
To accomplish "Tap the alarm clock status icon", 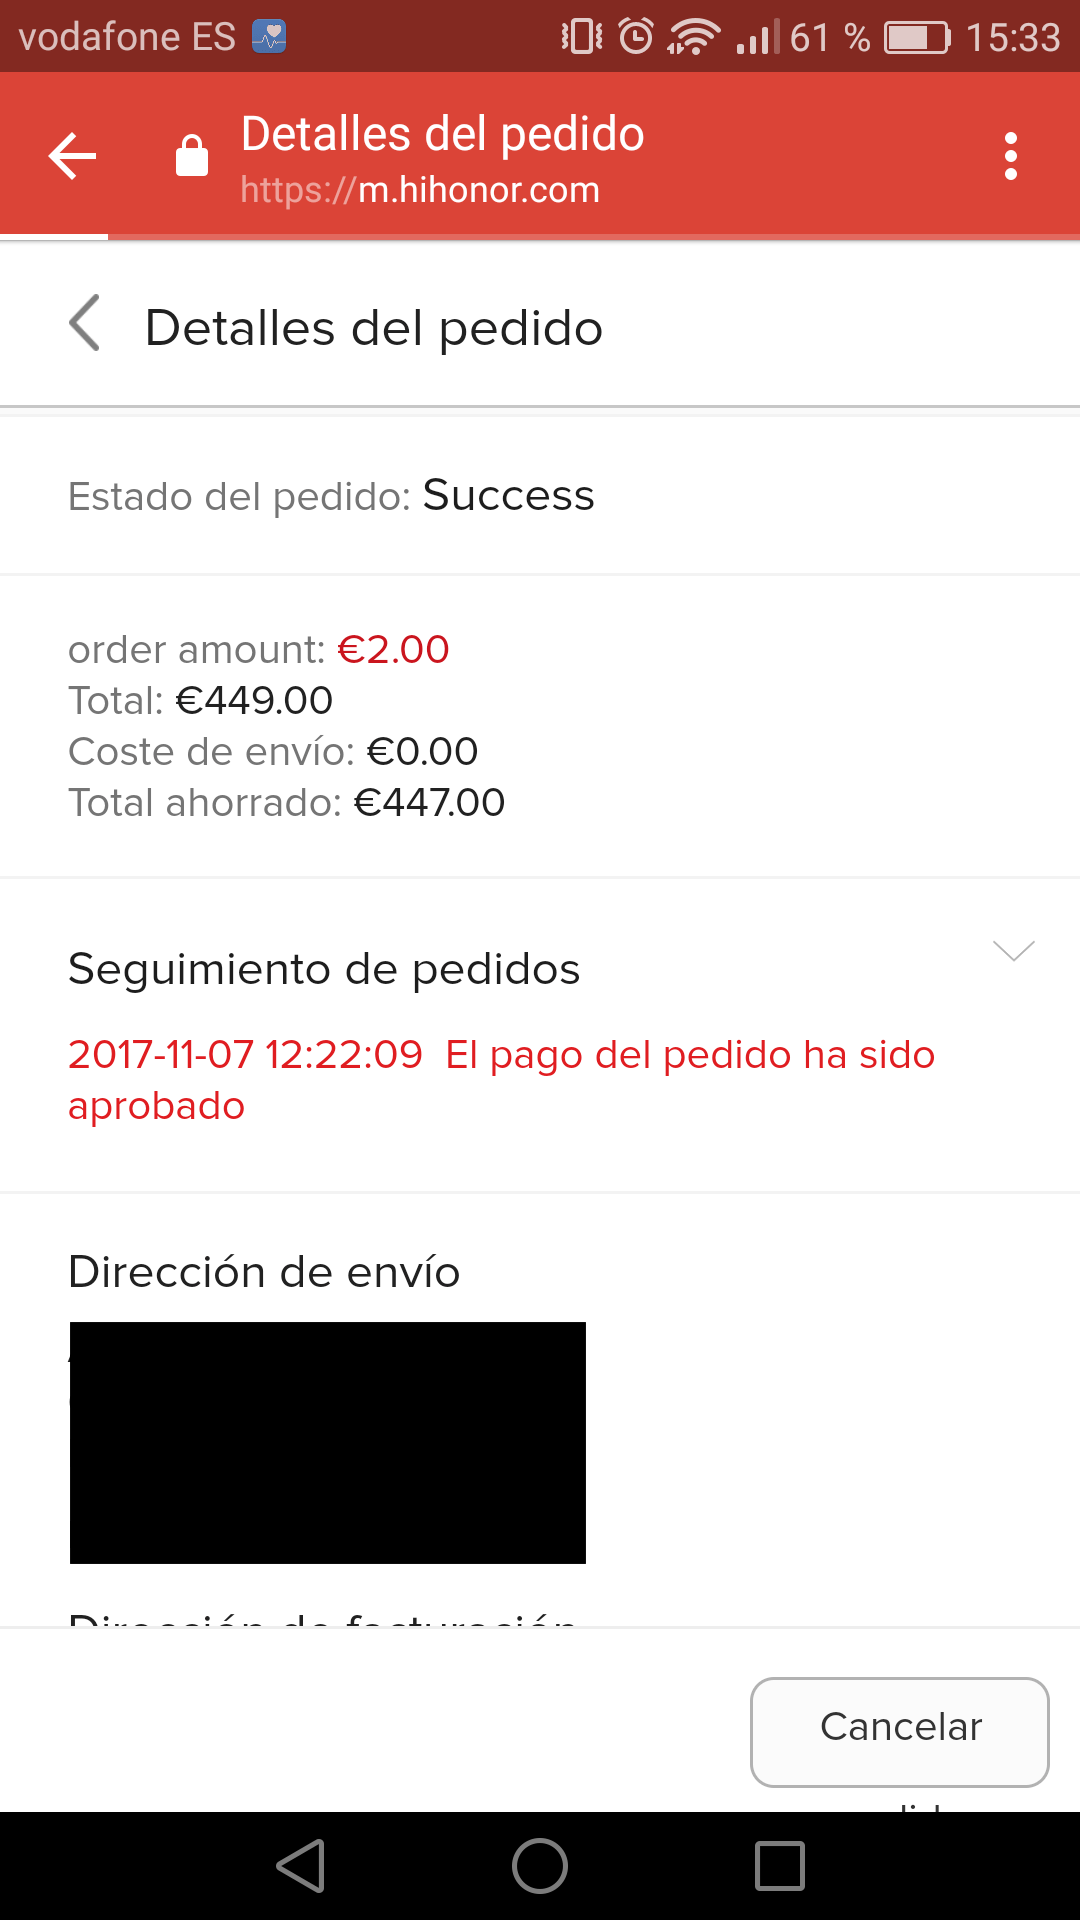I will (636, 37).
